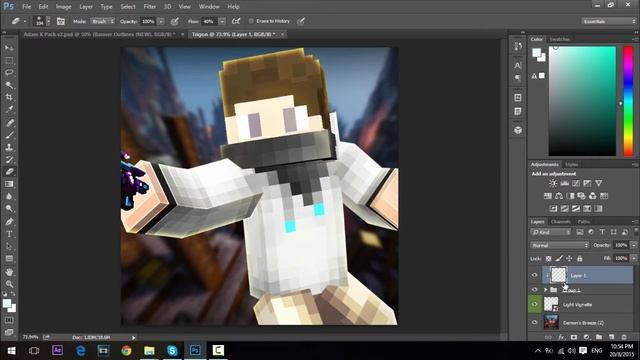Open the Image menu
The height and width of the screenshot is (360, 640).
coord(63,7)
